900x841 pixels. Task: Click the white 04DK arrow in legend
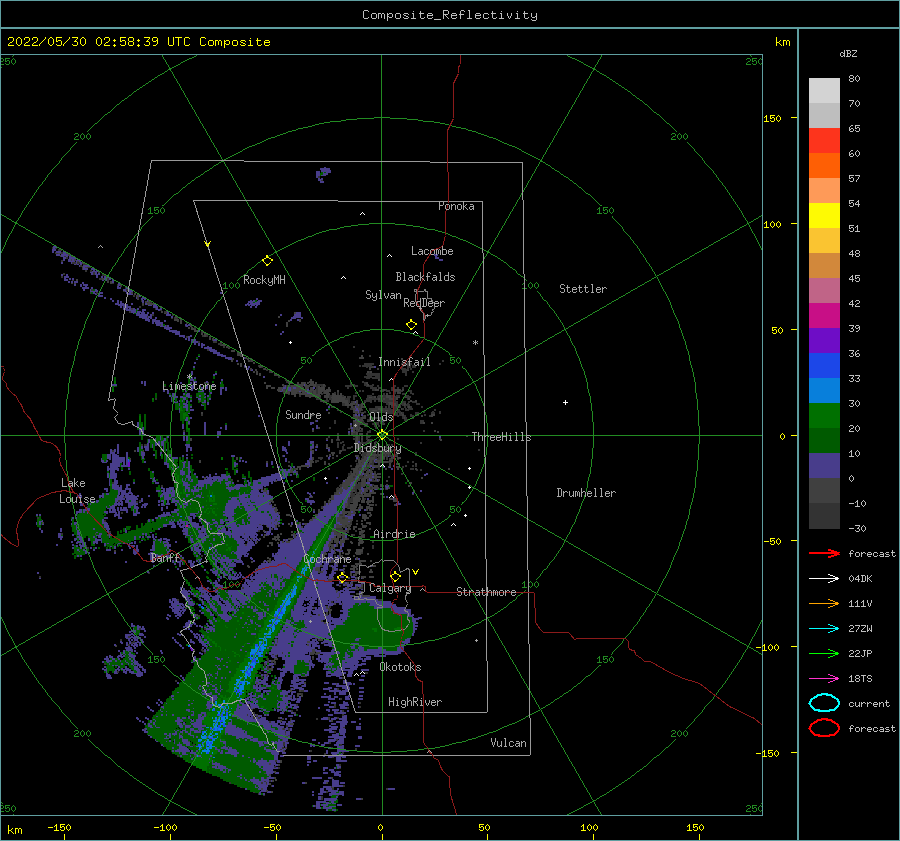(824, 579)
